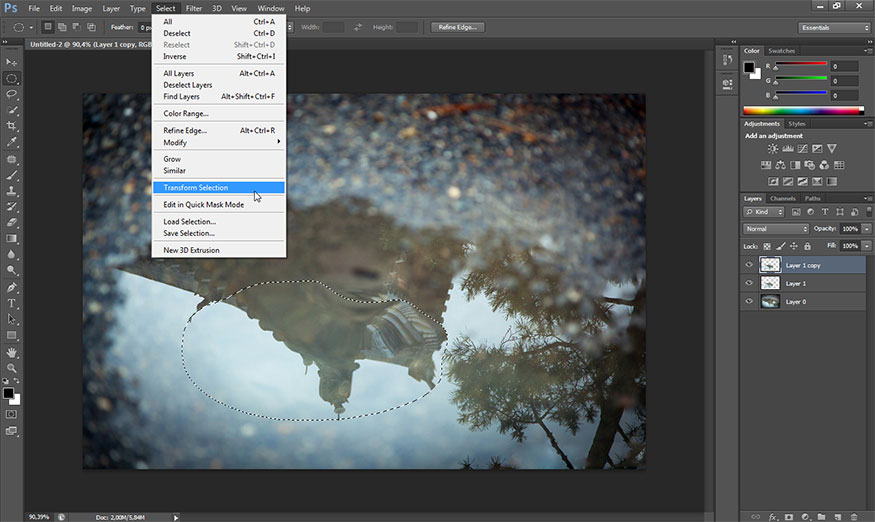Viewport: 875px width, 522px height.
Task: Click the Refine Edge... button
Action: [458, 27]
